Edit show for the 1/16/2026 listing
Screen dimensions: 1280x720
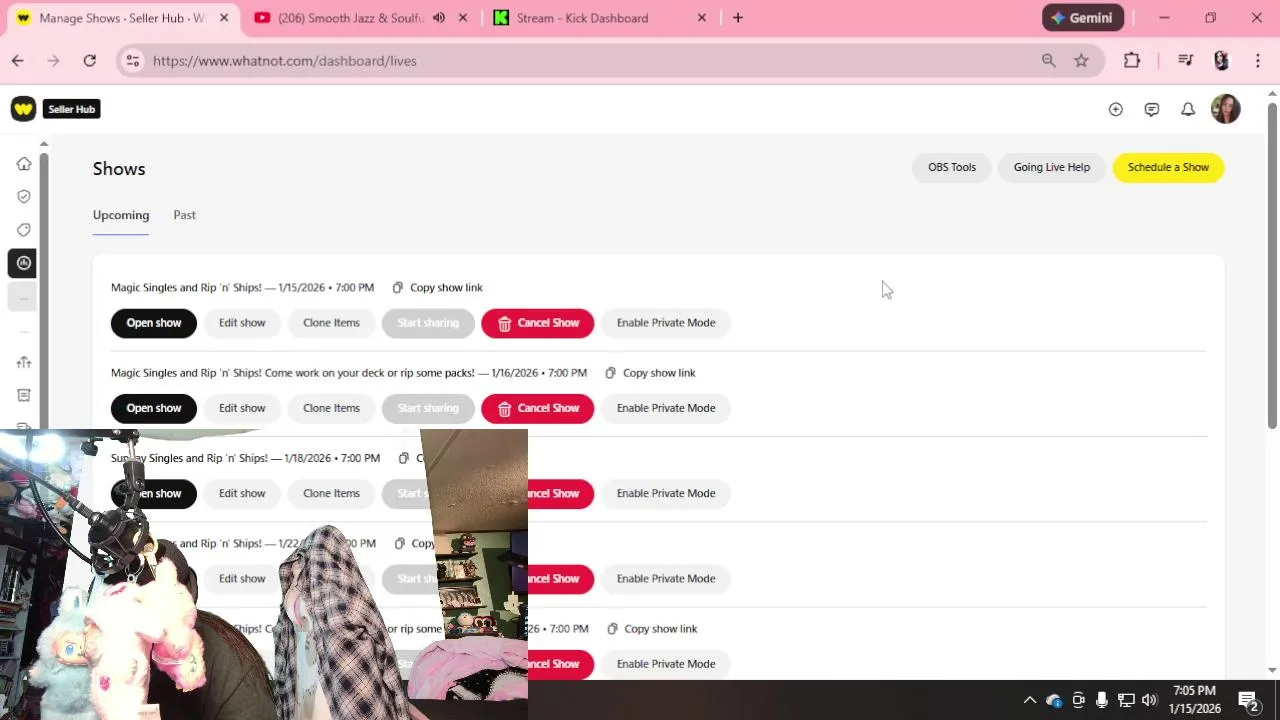[242, 408]
